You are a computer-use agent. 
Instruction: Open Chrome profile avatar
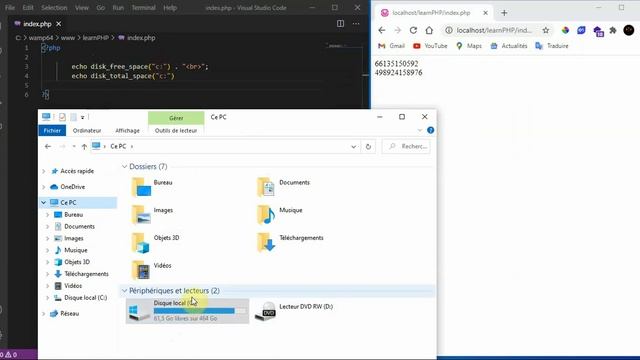coord(629,30)
